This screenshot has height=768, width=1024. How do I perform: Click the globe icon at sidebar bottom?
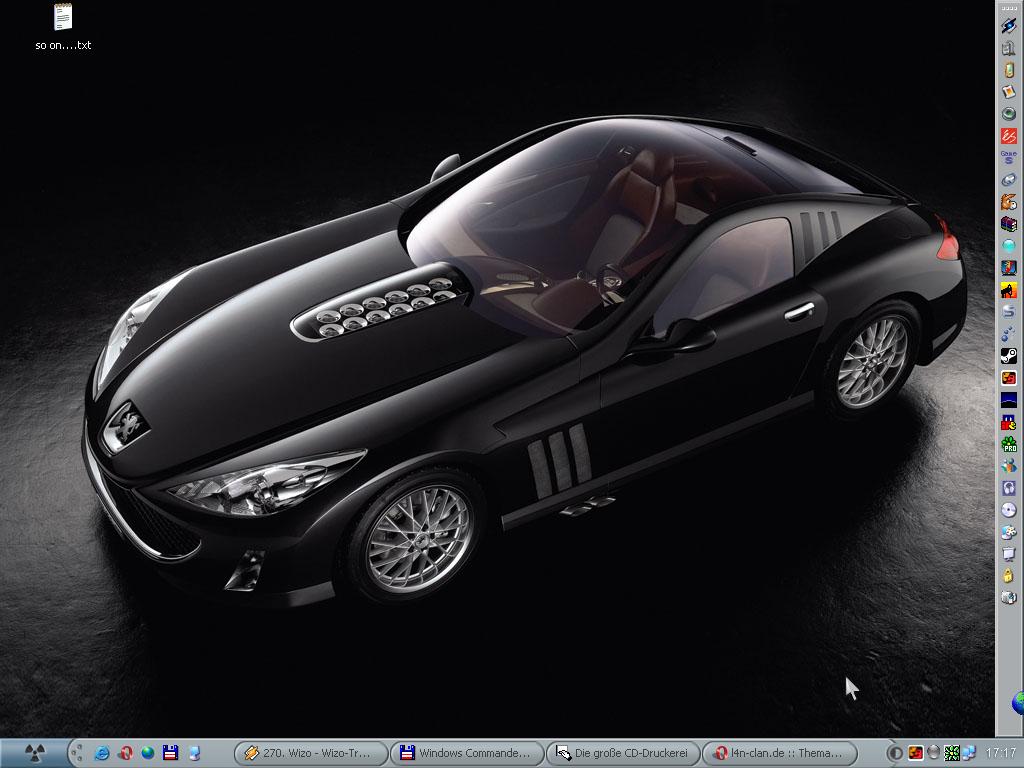click(1017, 703)
